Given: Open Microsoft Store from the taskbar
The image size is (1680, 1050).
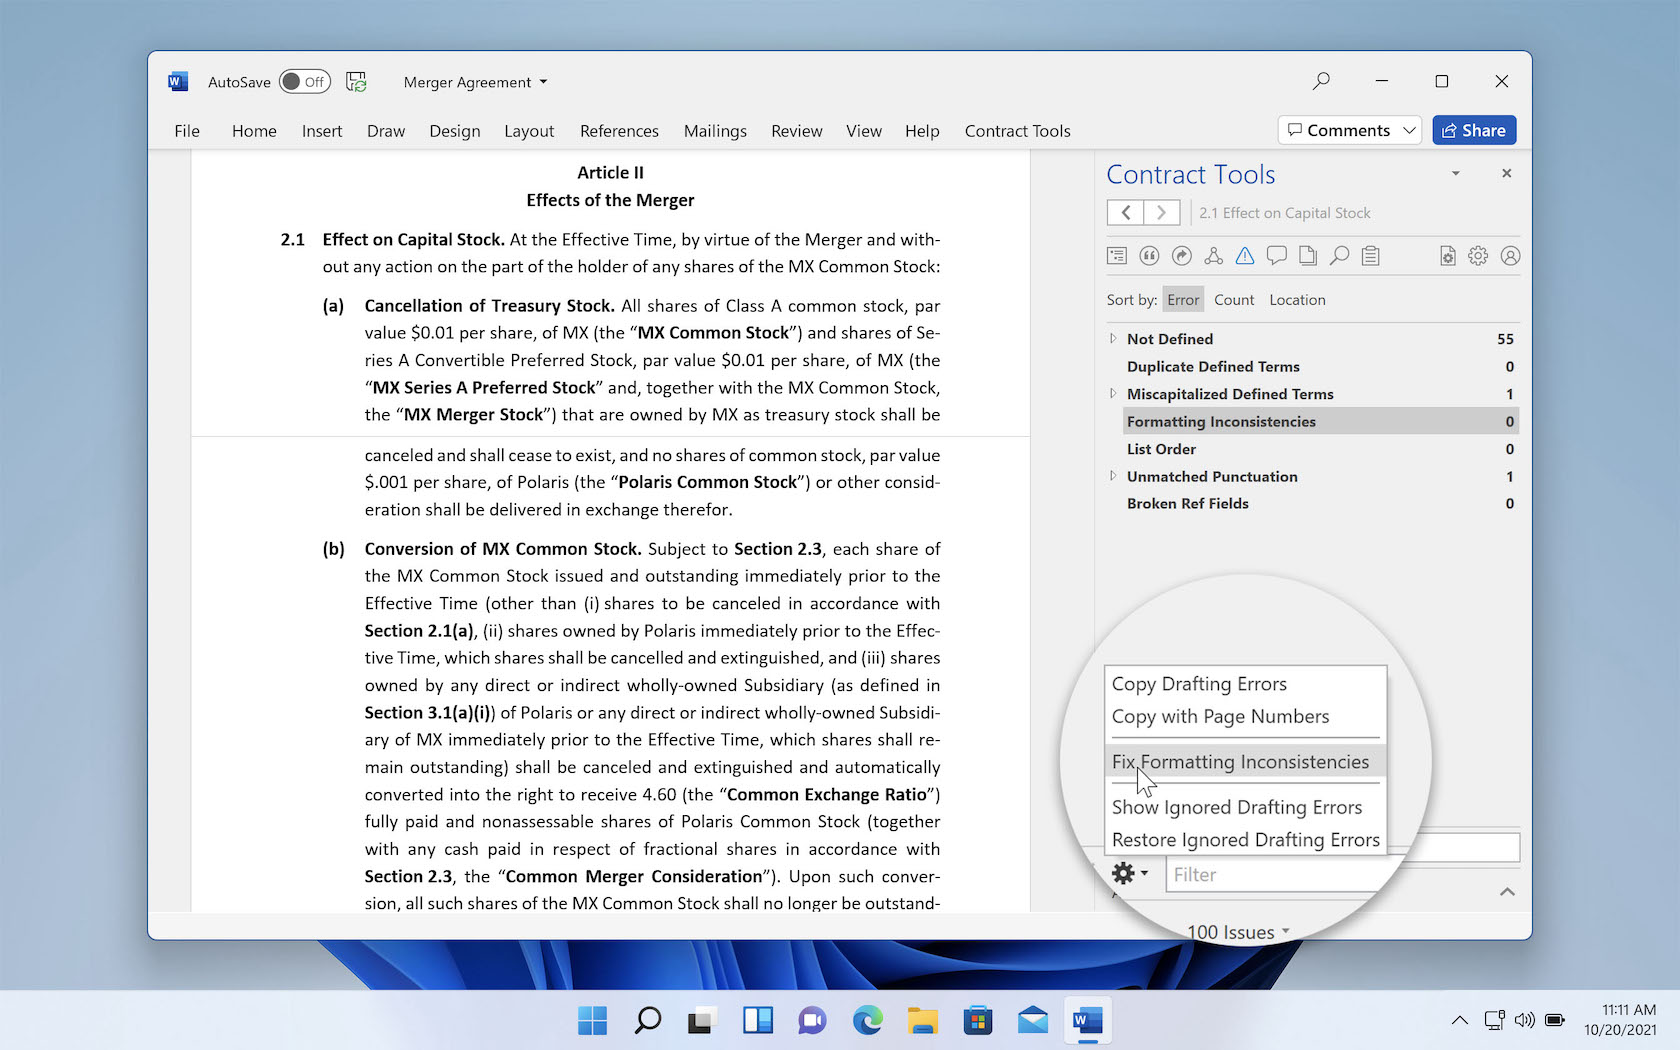Looking at the screenshot, I should pos(978,1020).
